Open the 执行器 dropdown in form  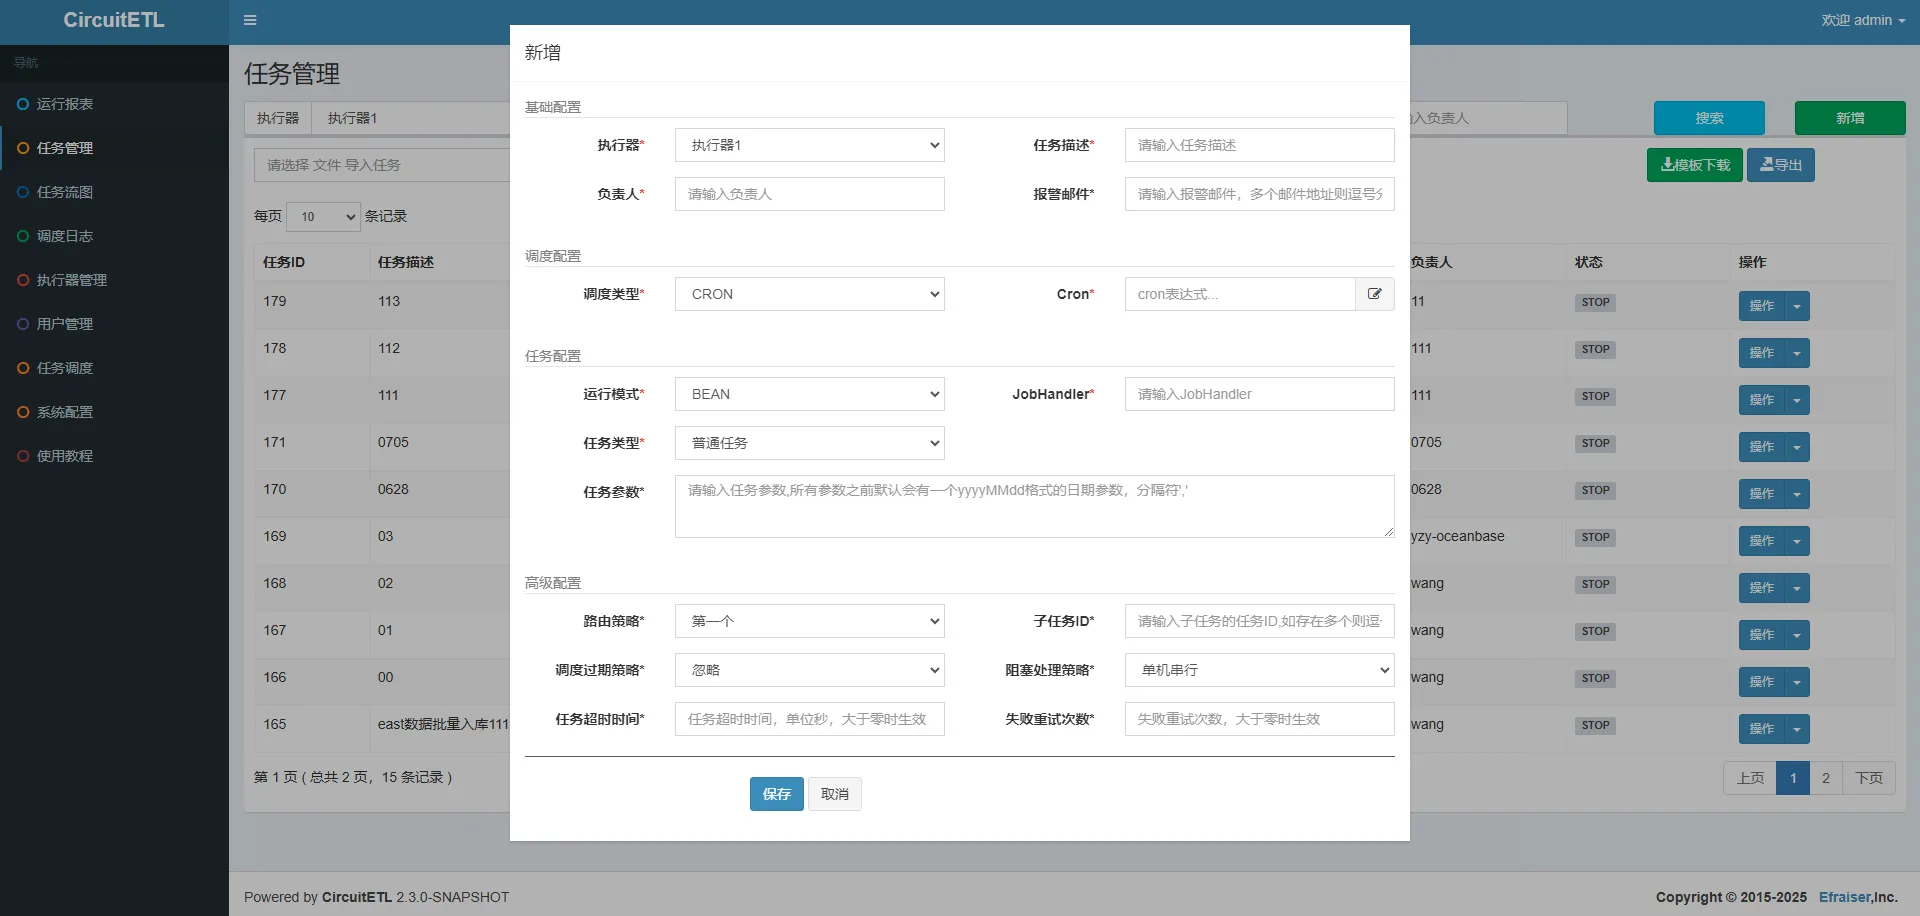tap(809, 145)
